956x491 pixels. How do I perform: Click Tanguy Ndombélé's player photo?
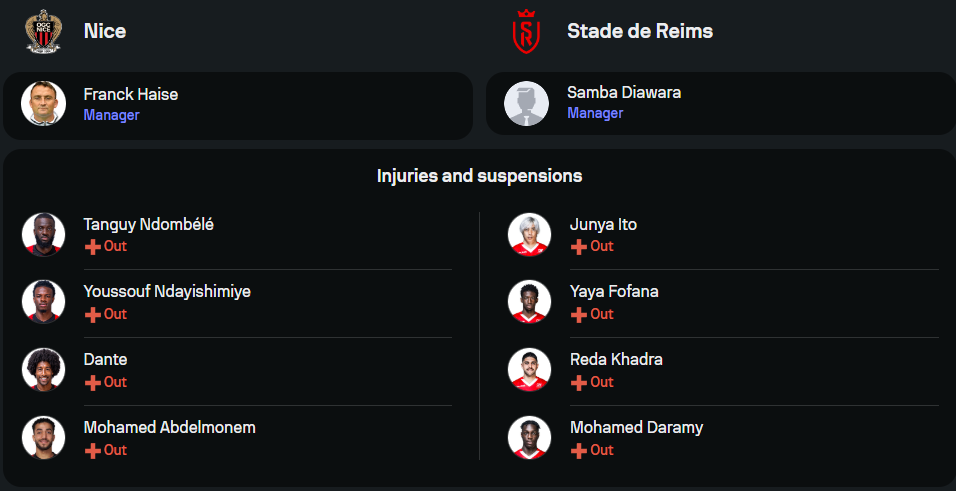[x=43, y=234]
